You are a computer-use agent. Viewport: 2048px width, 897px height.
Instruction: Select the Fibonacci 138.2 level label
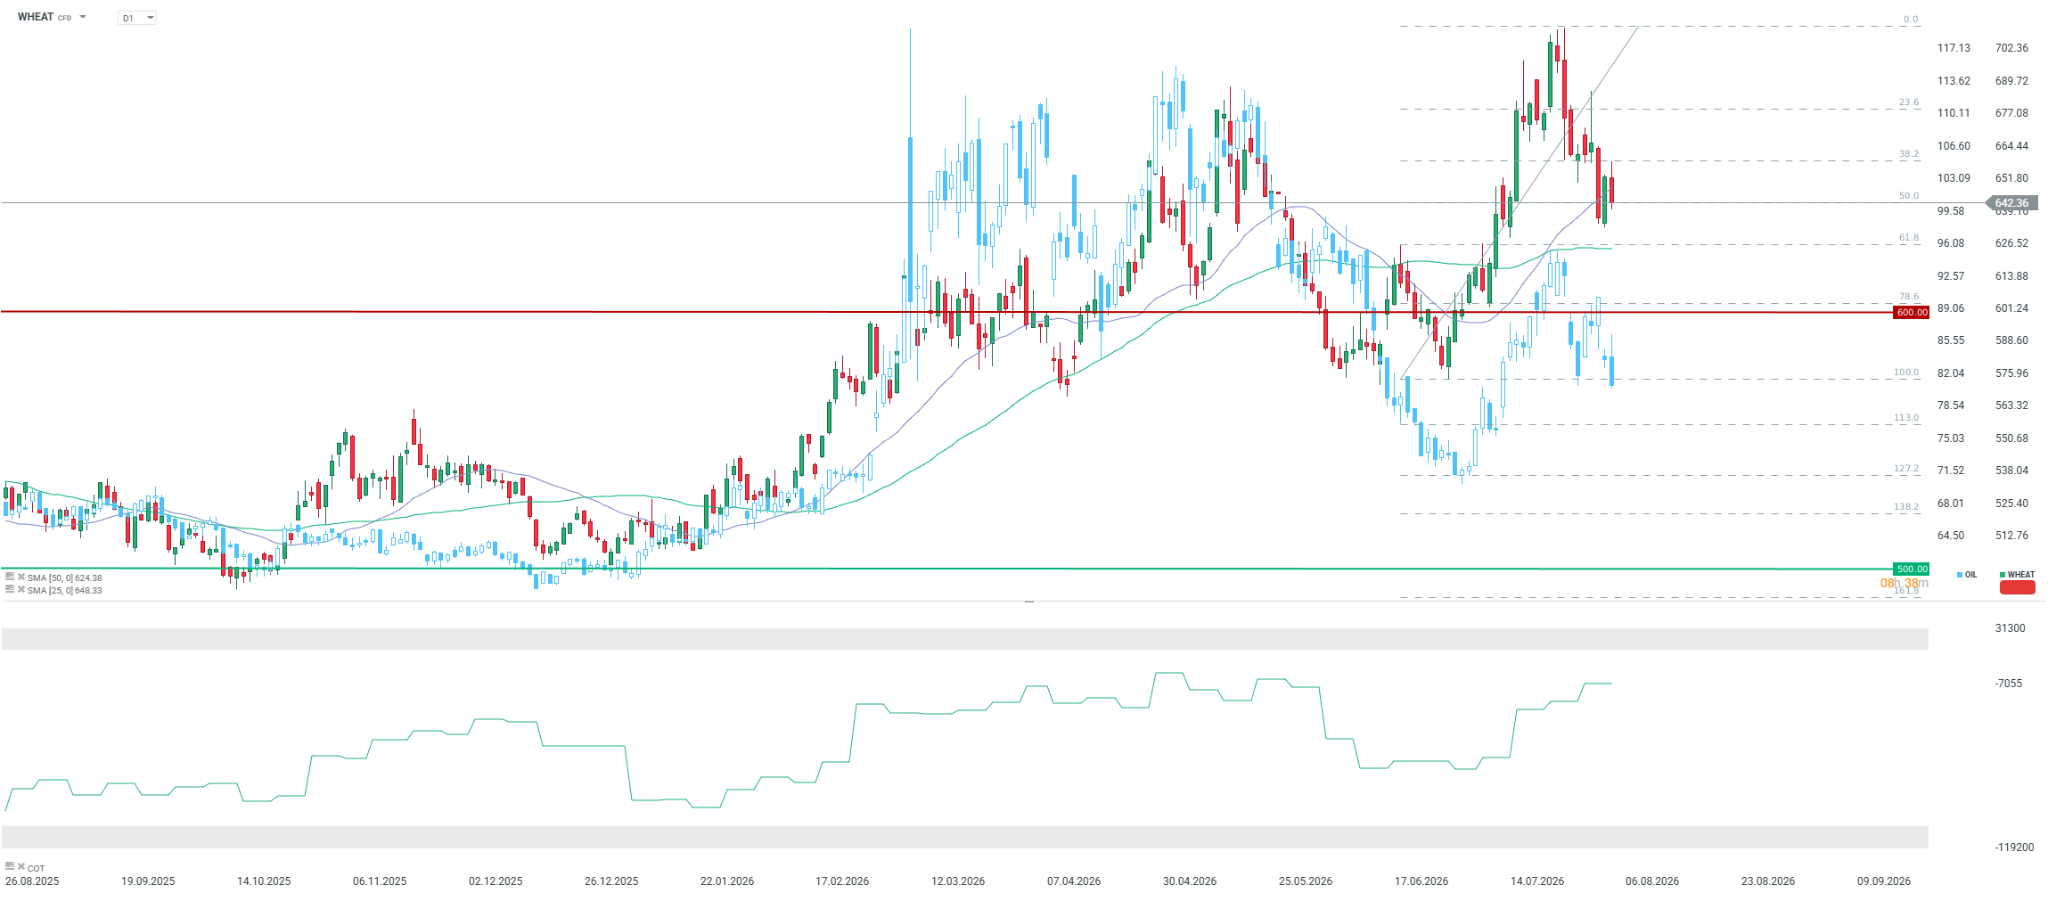1906,507
